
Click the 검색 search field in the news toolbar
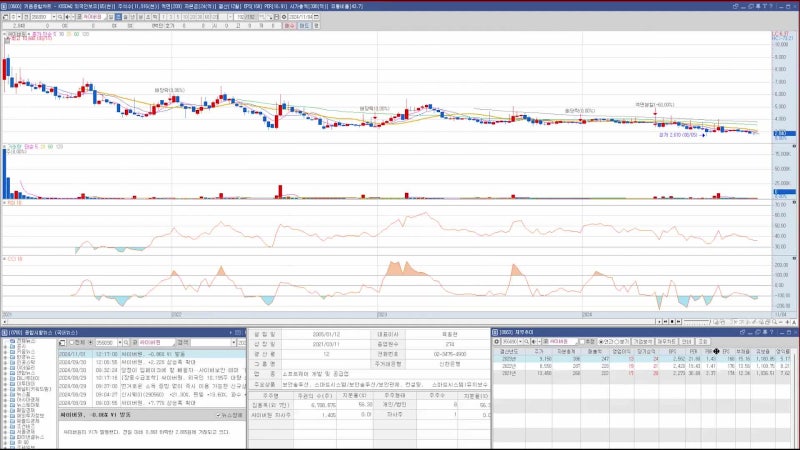click(211, 343)
